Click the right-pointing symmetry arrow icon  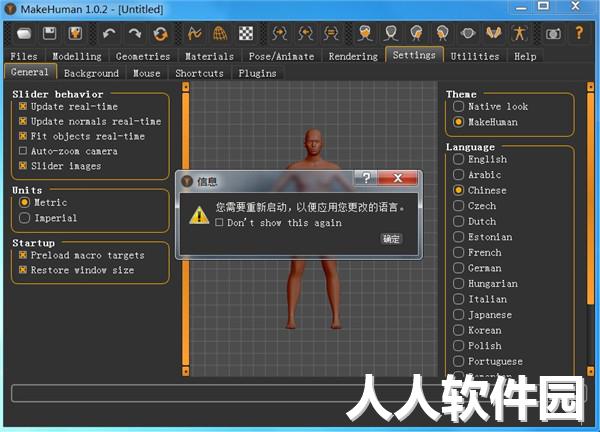pyautogui.click(x=279, y=34)
